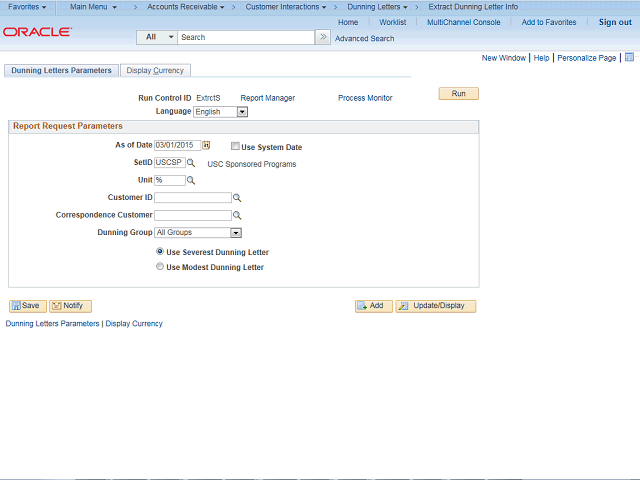Open the Report Manager link
This screenshot has width=640, height=480.
click(267, 98)
